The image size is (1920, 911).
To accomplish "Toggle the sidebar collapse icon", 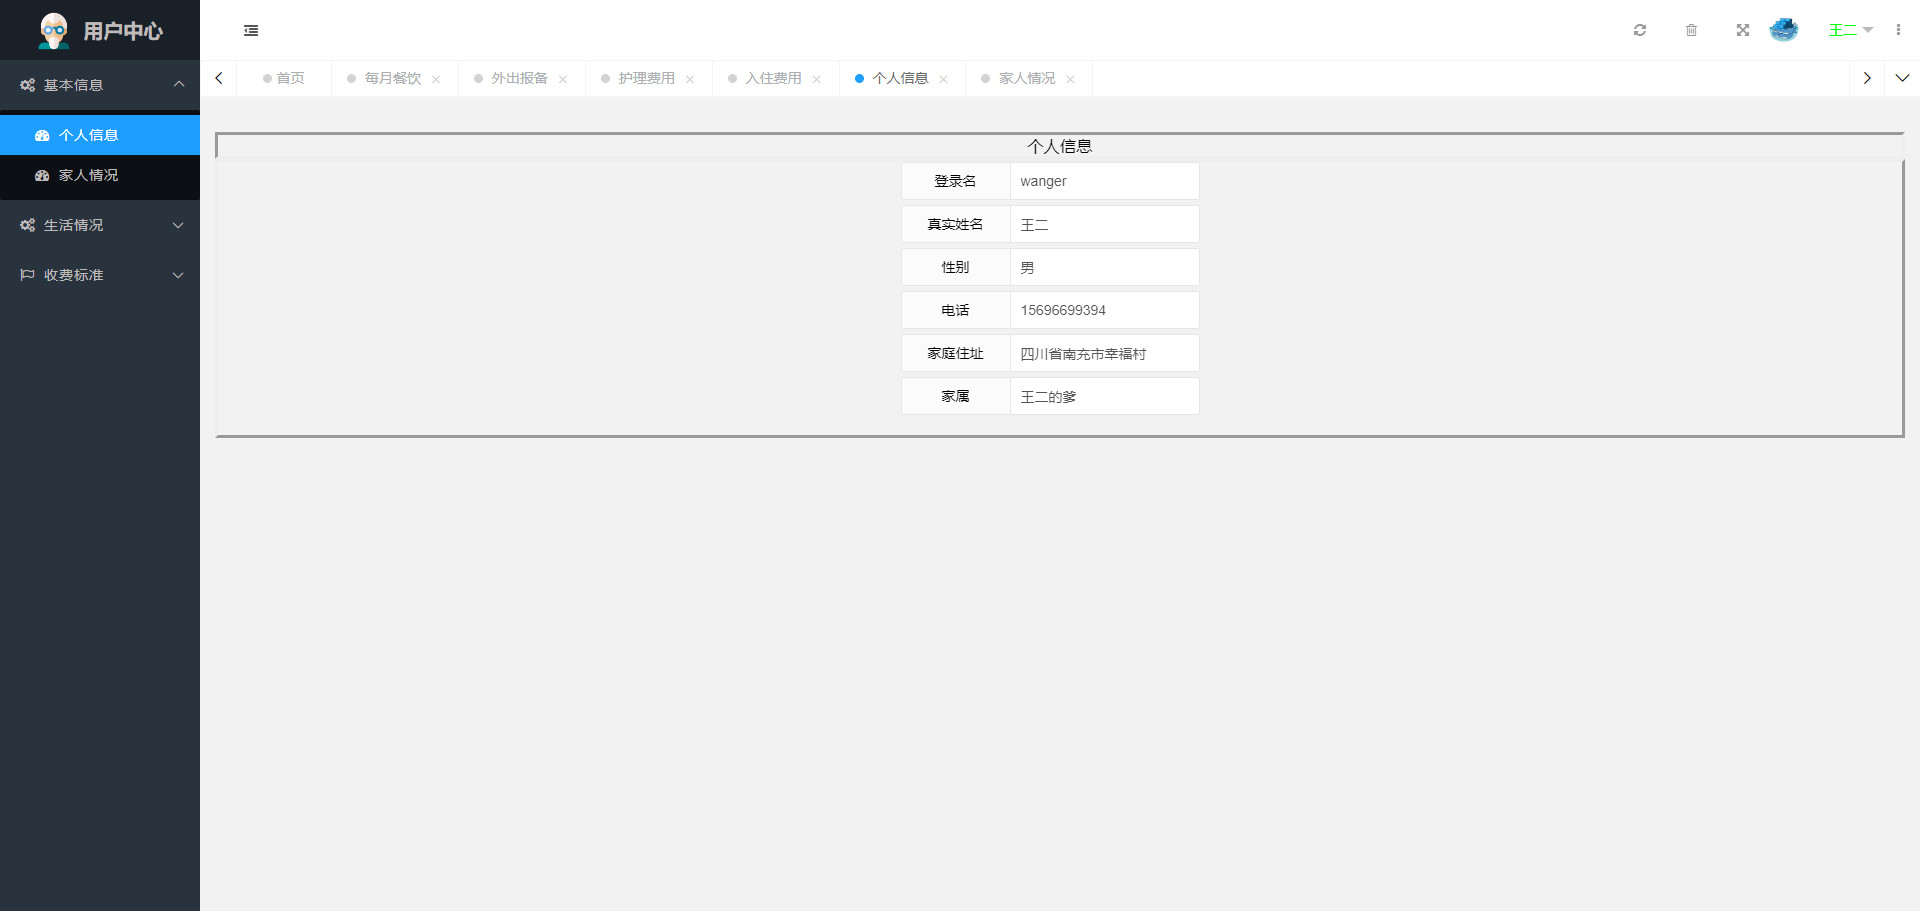I will (x=251, y=31).
